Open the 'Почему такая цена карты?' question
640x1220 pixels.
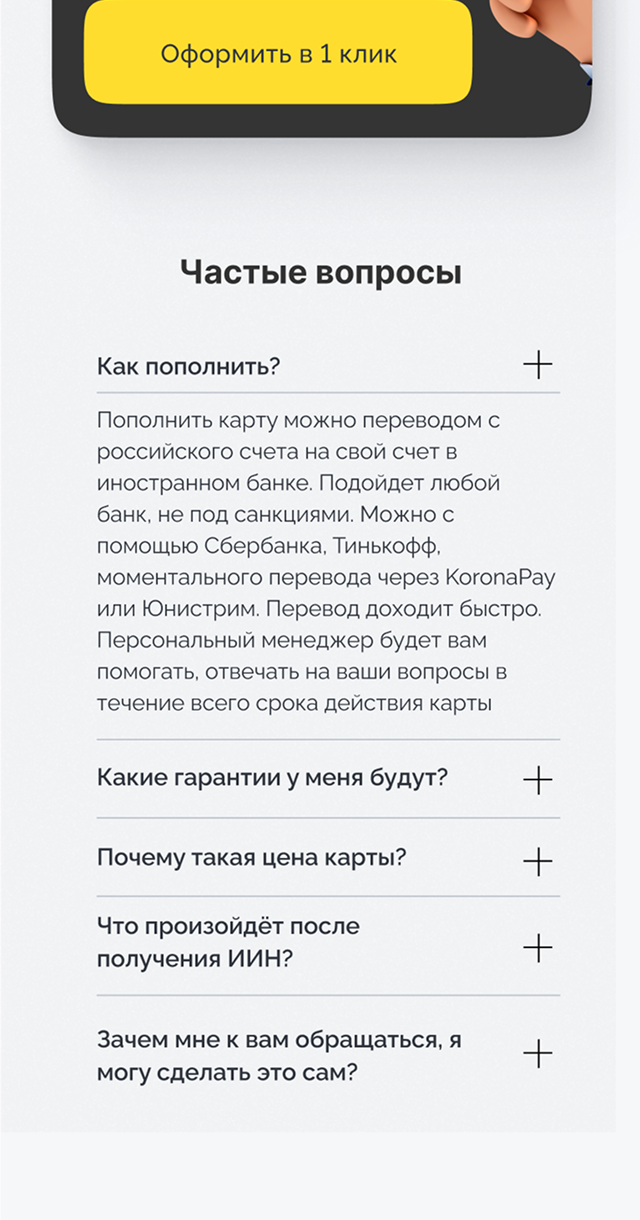click(251, 858)
